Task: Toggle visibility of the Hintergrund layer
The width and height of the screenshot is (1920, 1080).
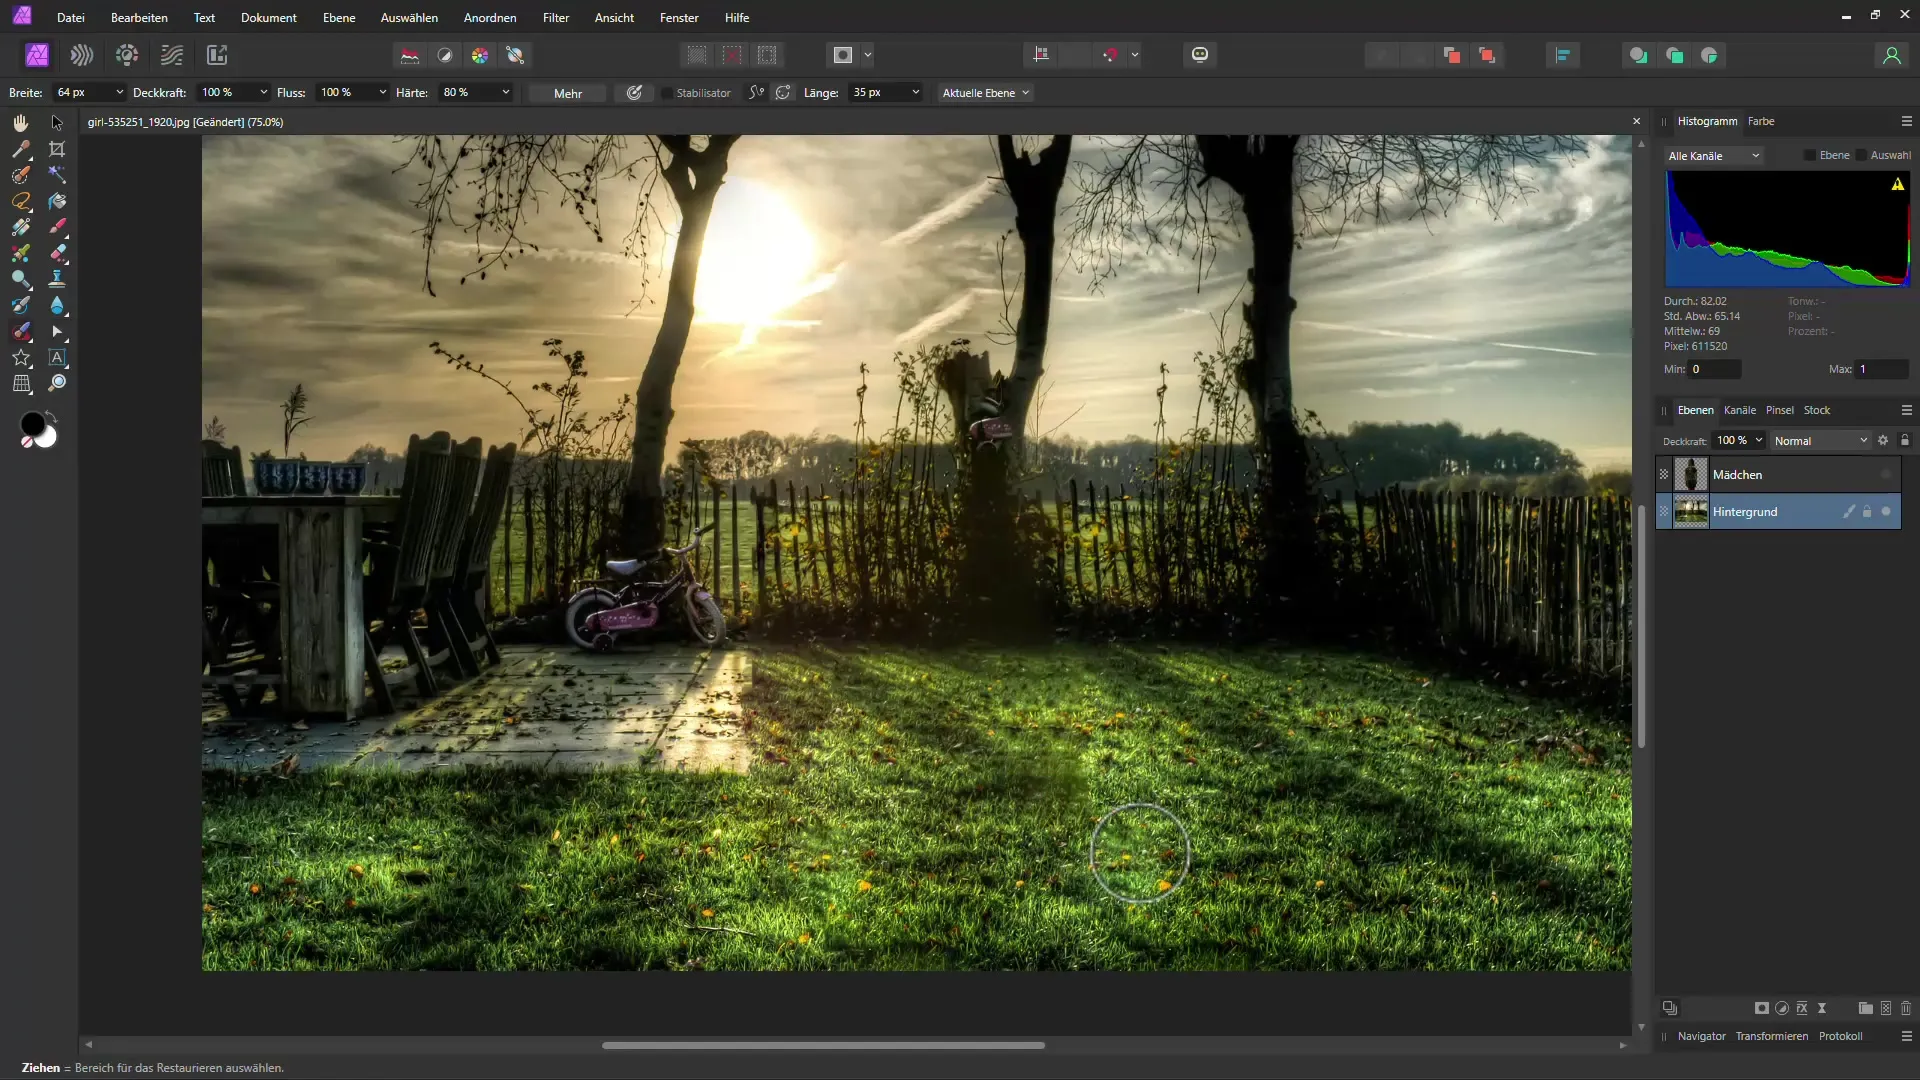Action: coord(1886,511)
